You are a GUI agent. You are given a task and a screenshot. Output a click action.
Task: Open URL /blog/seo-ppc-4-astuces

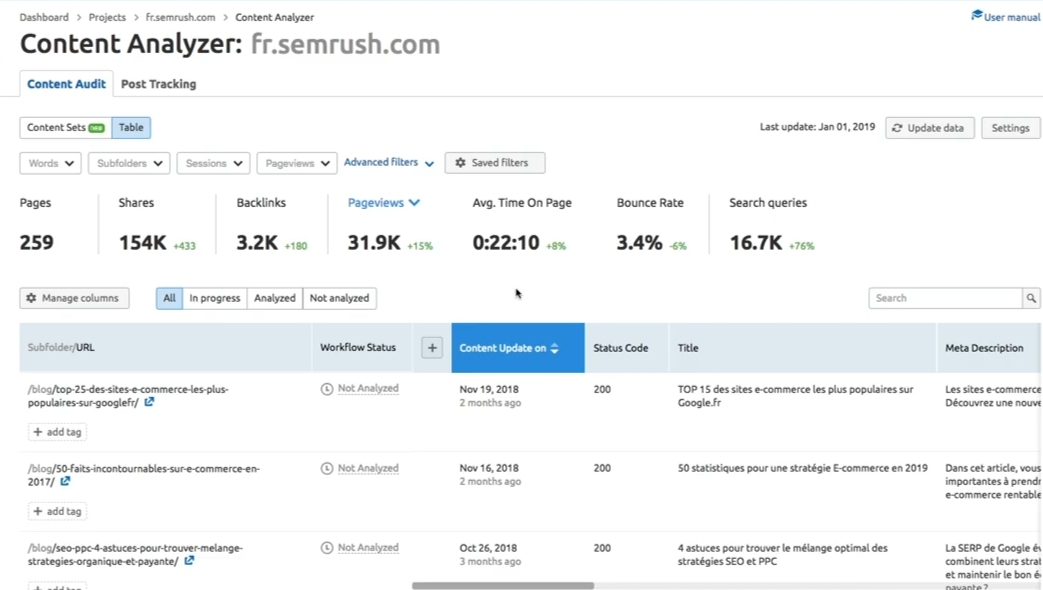135,555
